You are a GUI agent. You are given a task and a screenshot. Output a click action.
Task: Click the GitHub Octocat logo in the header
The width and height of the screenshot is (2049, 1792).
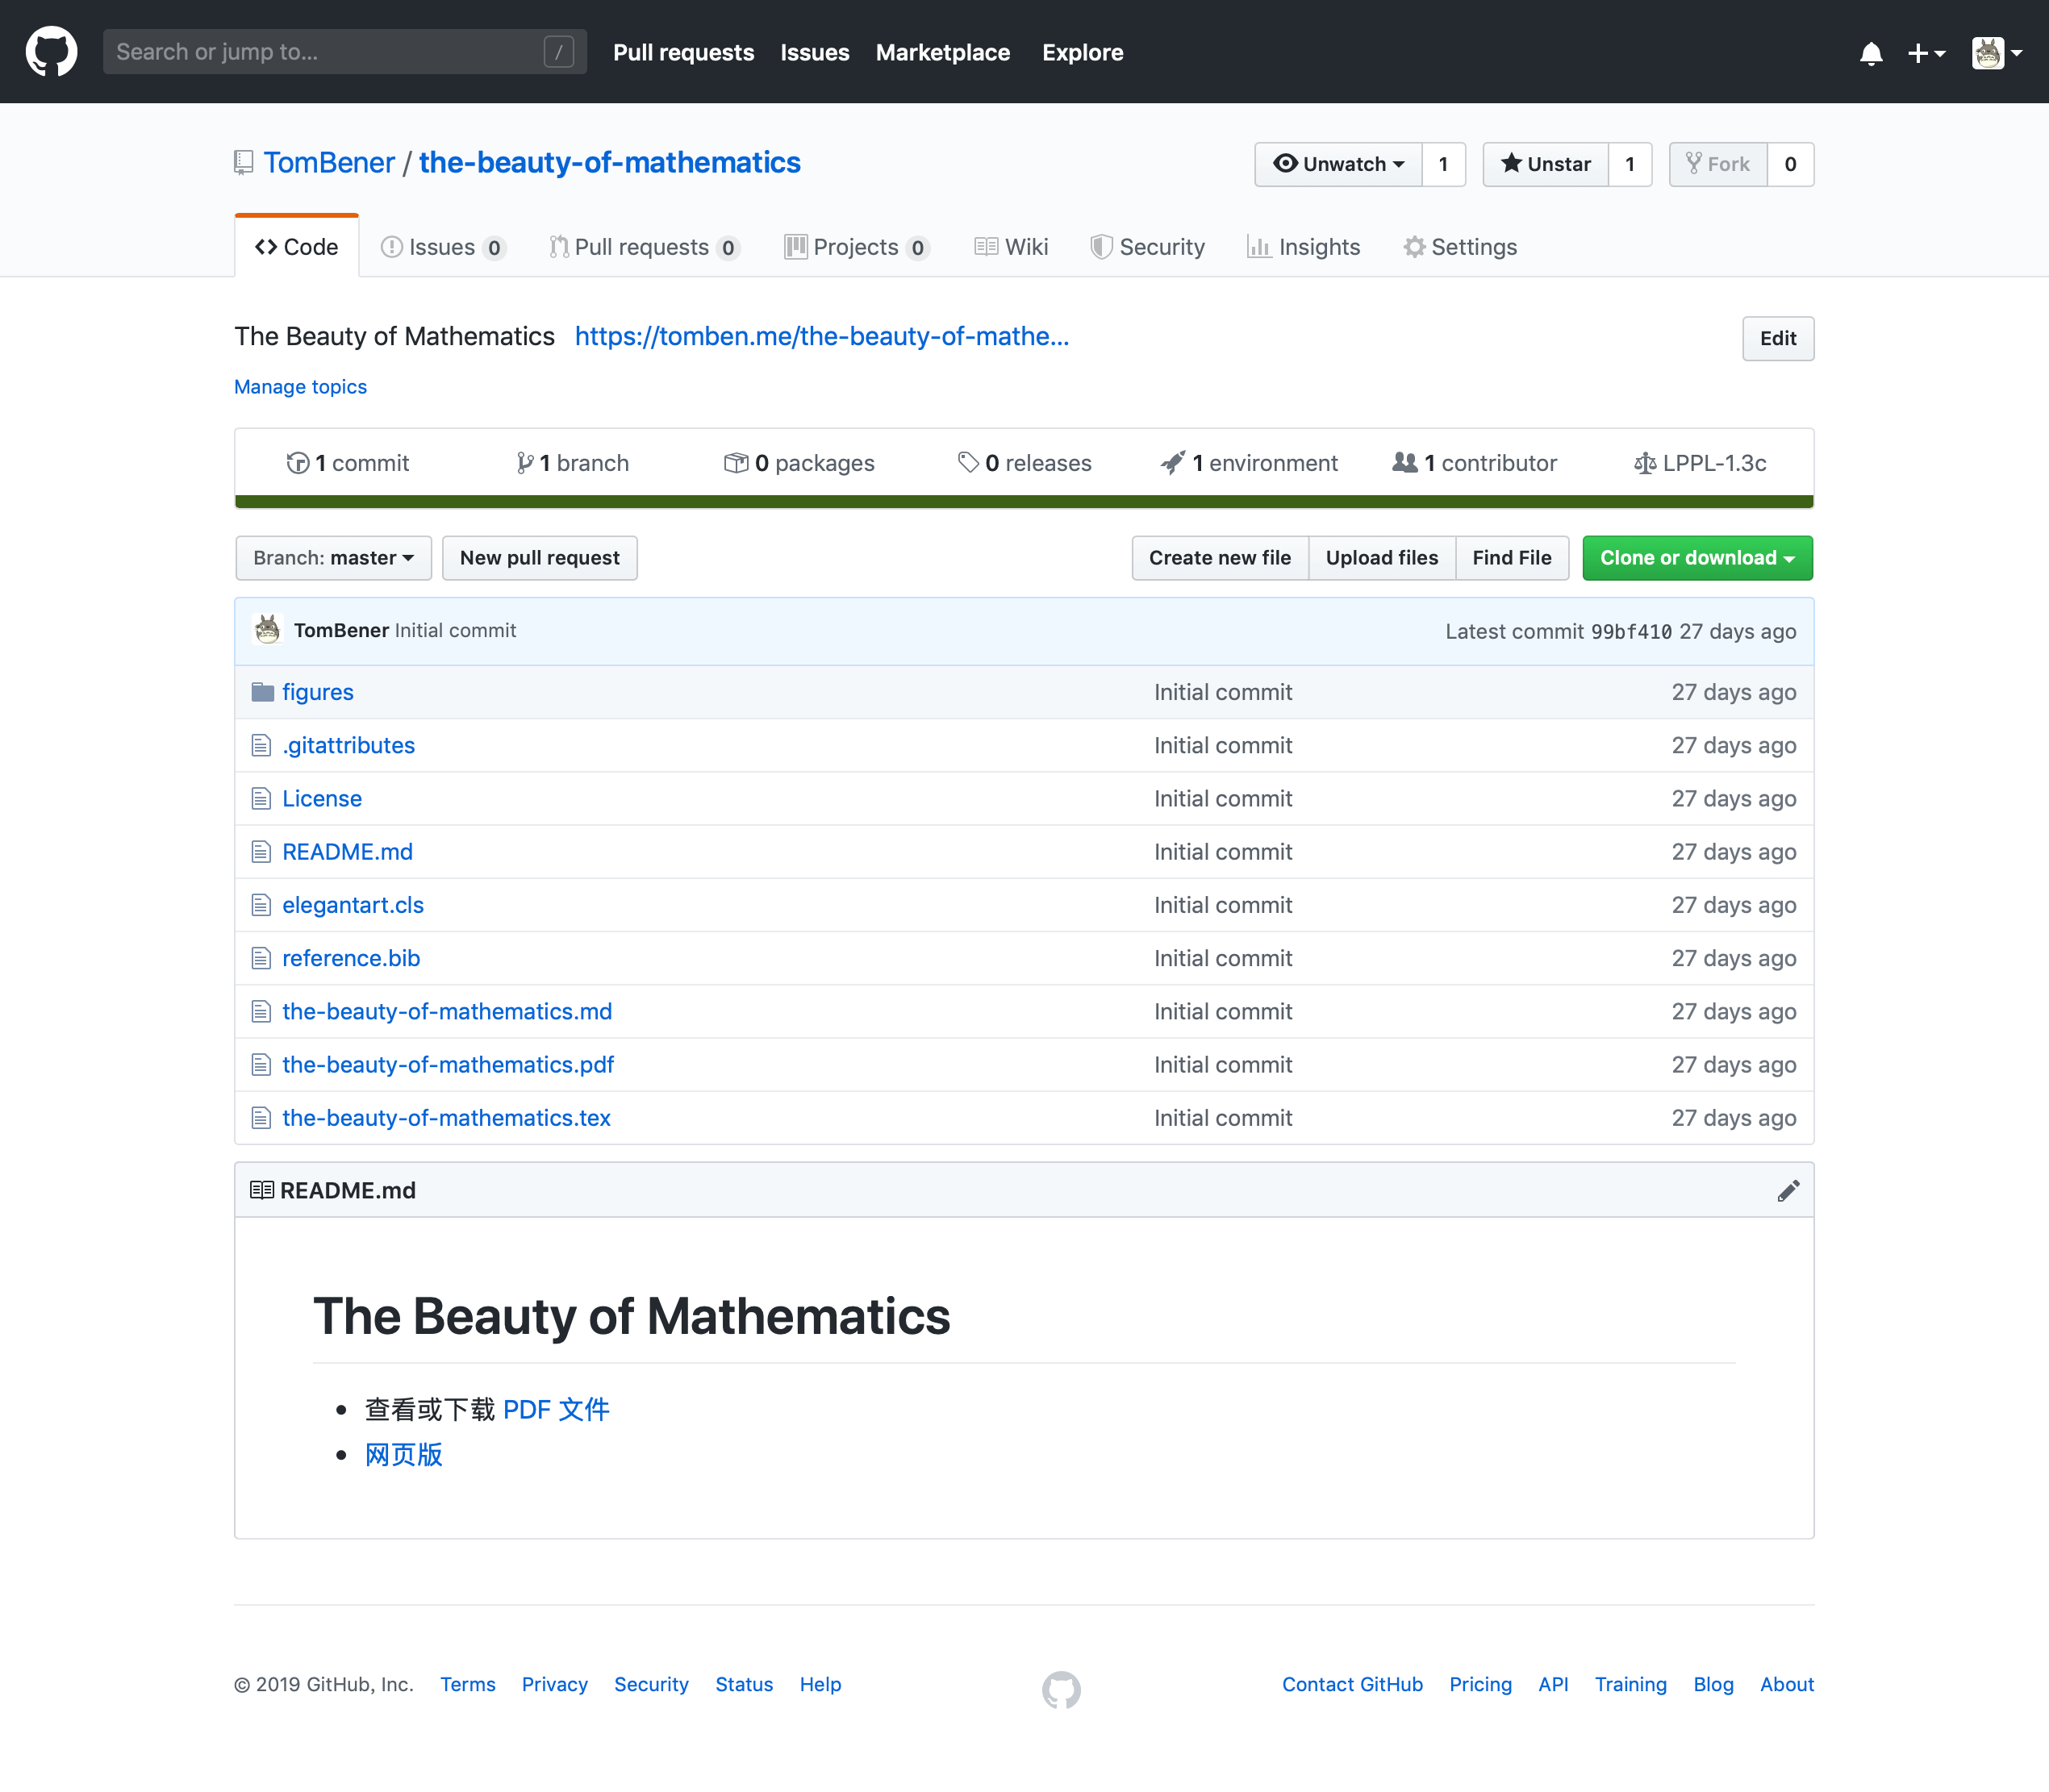[x=51, y=51]
